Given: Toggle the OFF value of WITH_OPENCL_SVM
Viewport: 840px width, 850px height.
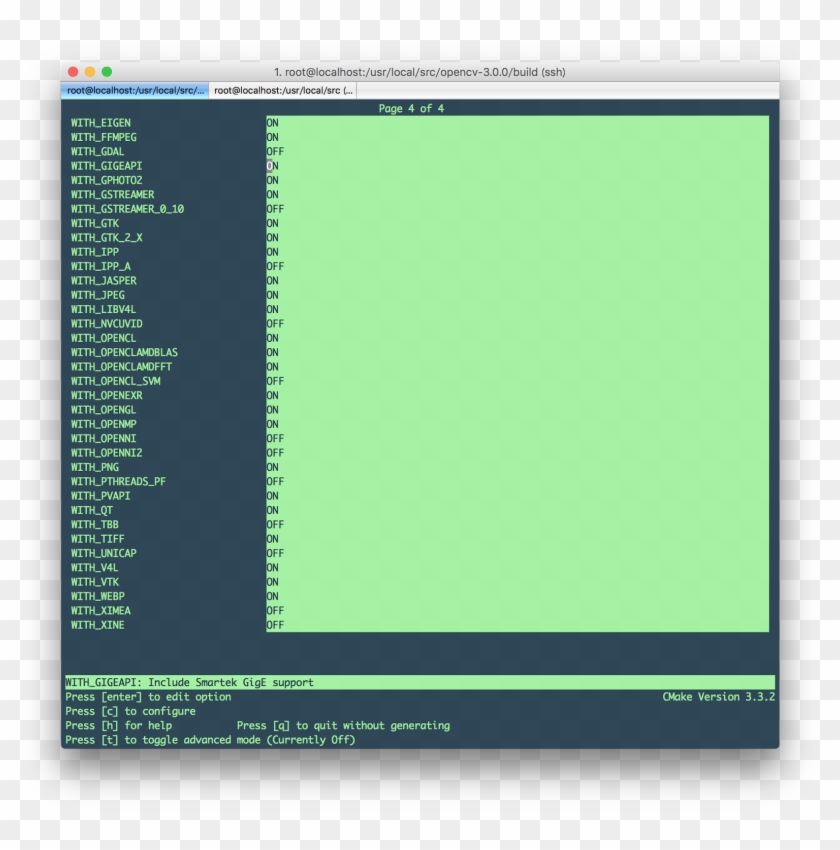Looking at the screenshot, I should 275,382.
